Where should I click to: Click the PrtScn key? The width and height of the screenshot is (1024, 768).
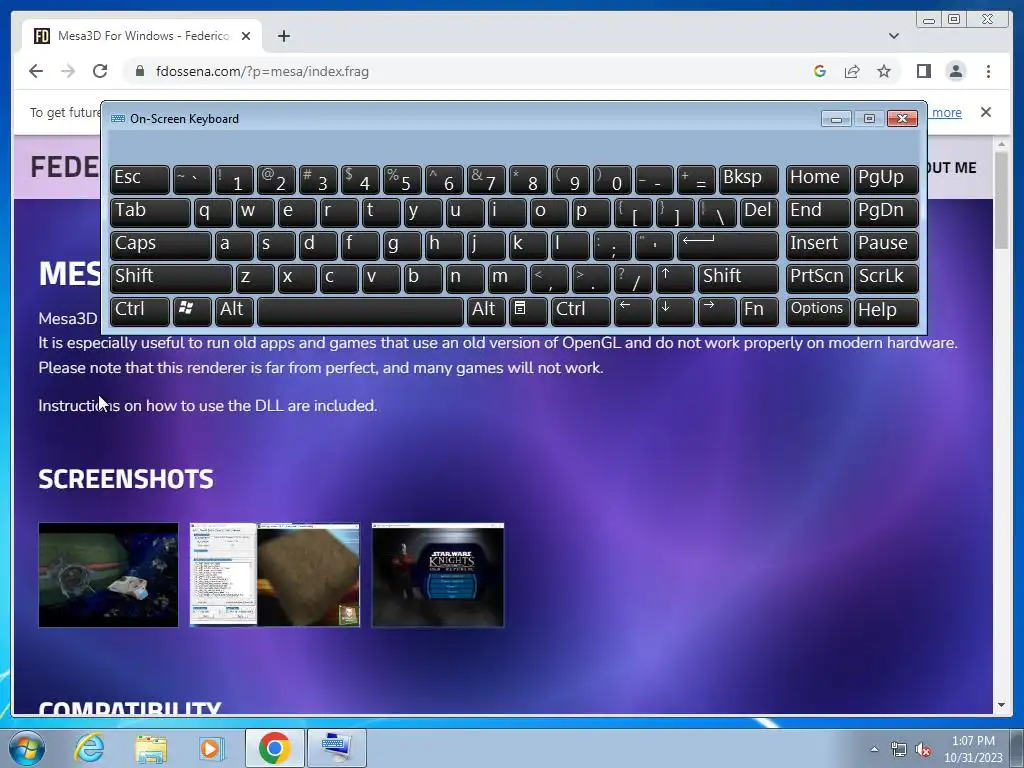818,277
